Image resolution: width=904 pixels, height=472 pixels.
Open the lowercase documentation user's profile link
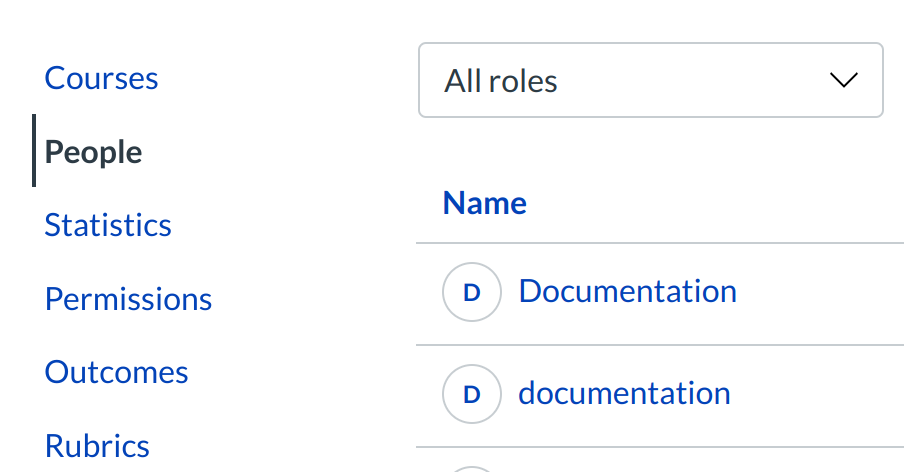pos(624,393)
